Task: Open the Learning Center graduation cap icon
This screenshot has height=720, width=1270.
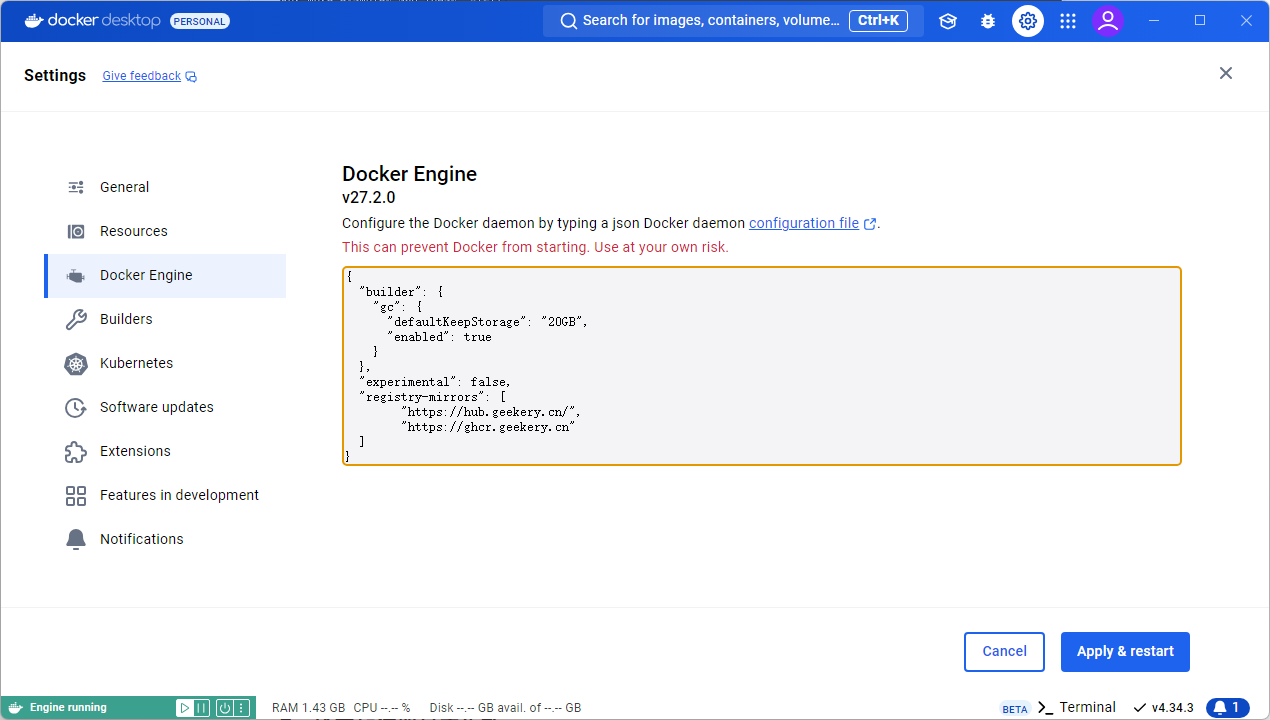Action: [x=948, y=21]
